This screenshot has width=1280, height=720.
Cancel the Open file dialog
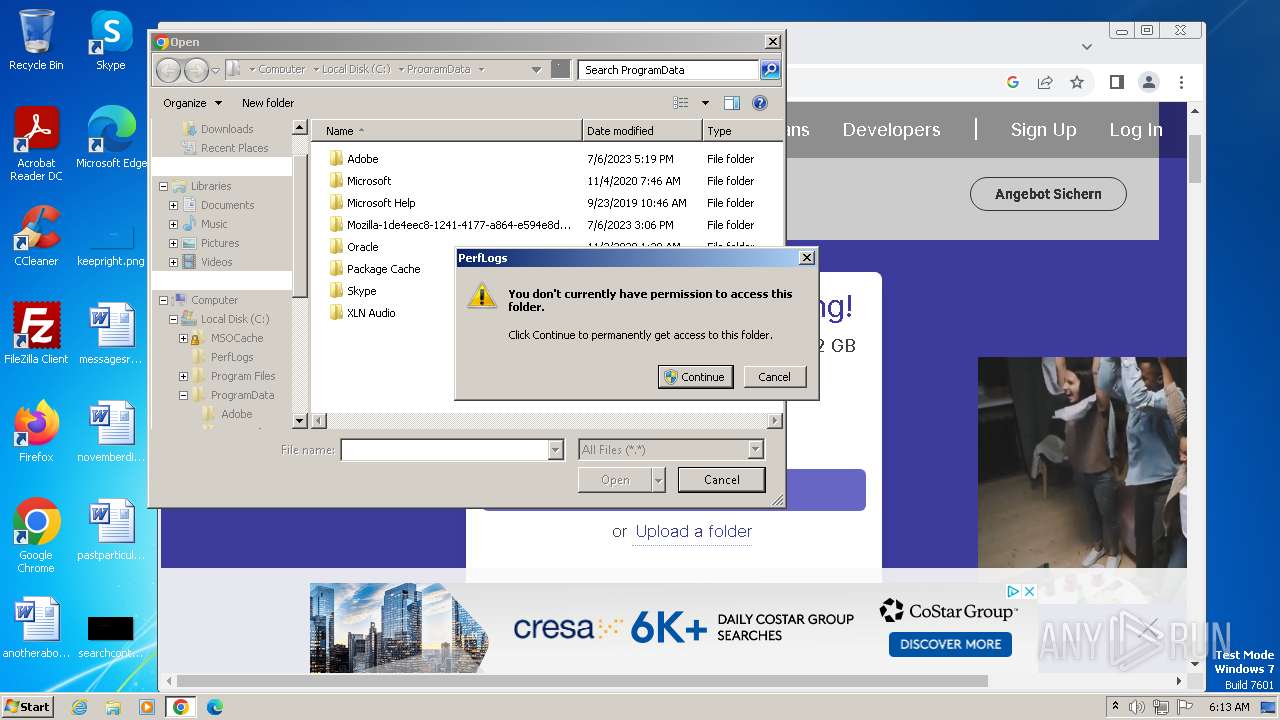[x=721, y=480]
